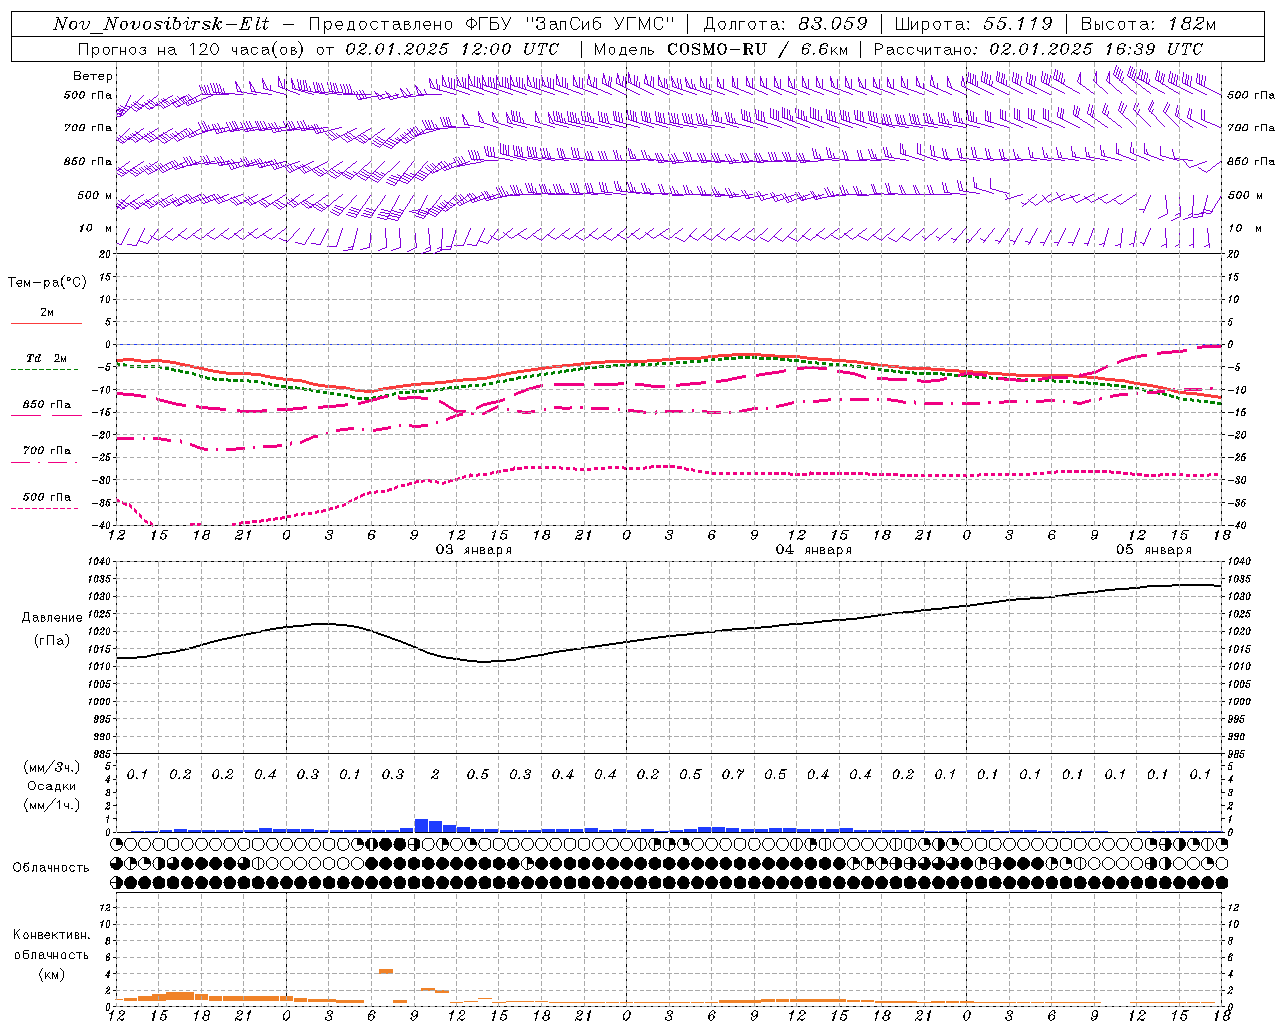Click 'Рассчитано: 02.01.2025 16:39 UTC' text
This screenshot has height=1024, width=1280.
click(1038, 49)
